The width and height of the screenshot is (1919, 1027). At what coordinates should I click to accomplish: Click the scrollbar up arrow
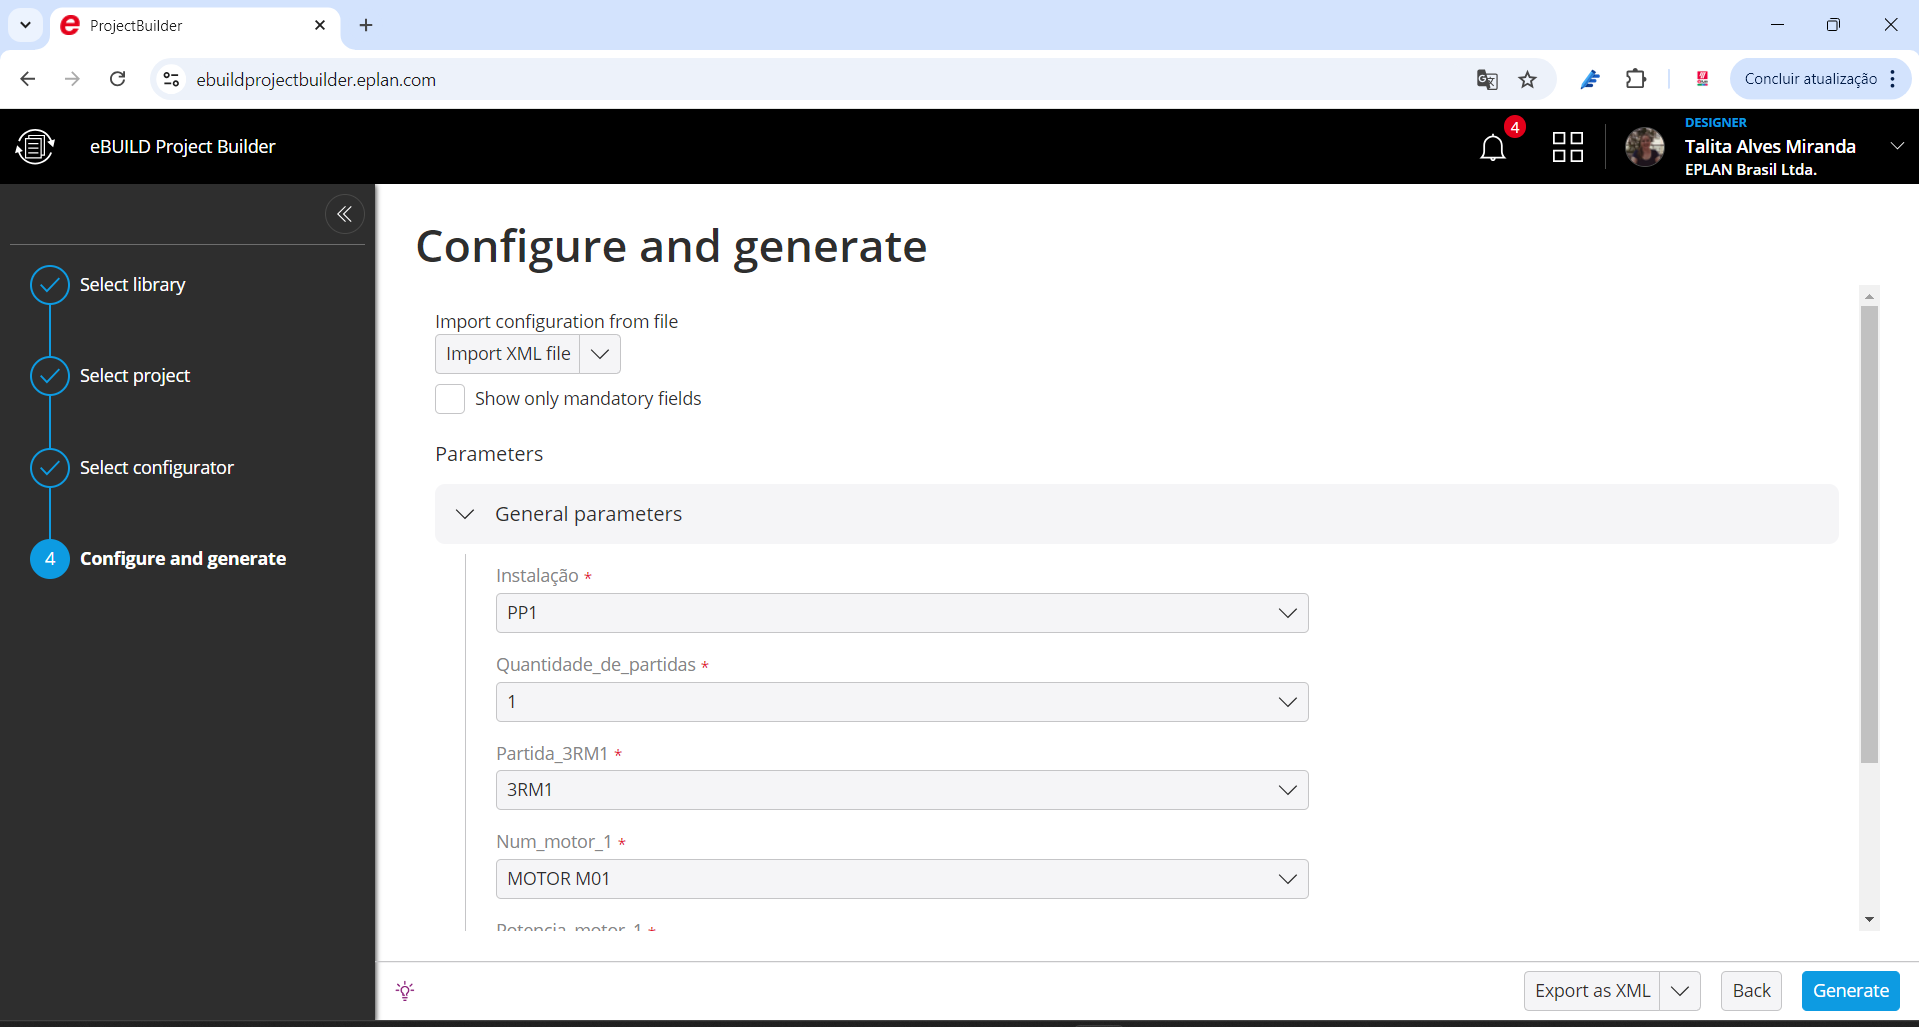tap(1869, 296)
